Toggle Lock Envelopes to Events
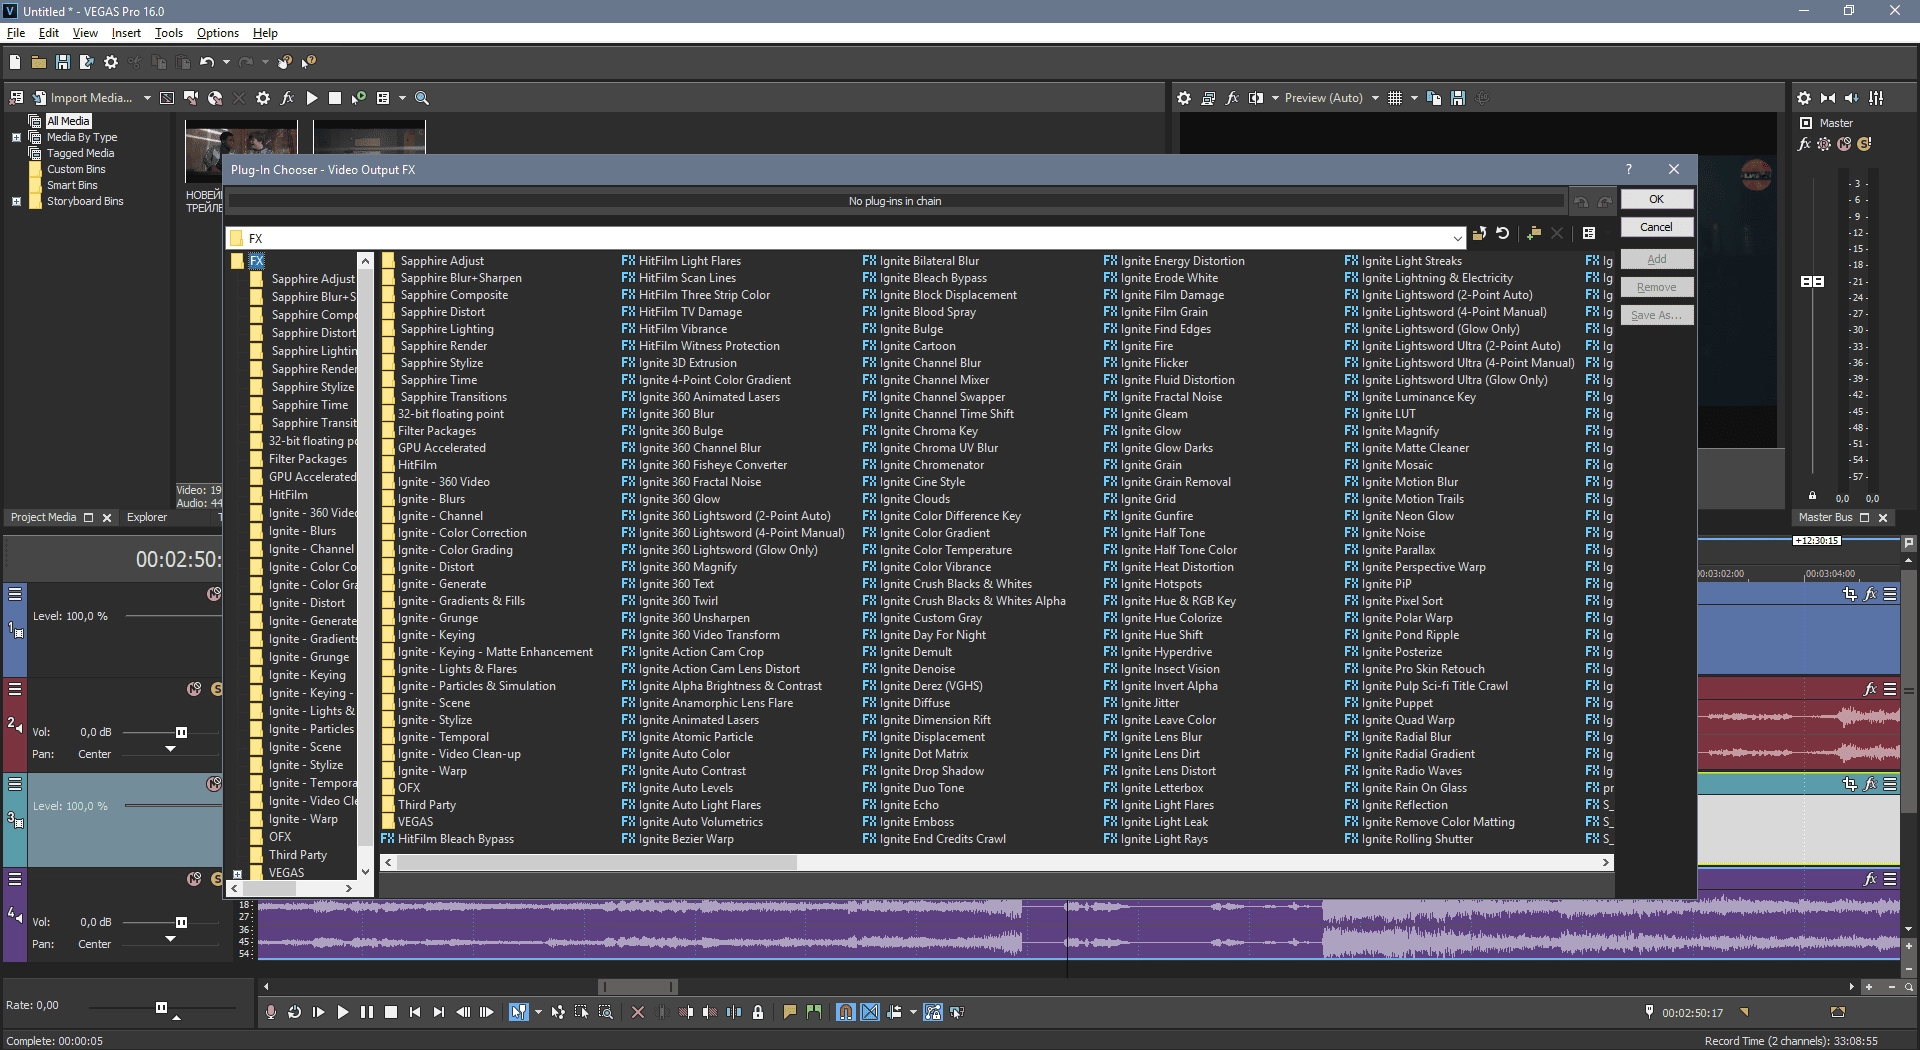Viewport: 1920px width, 1050px height. coord(933,1012)
